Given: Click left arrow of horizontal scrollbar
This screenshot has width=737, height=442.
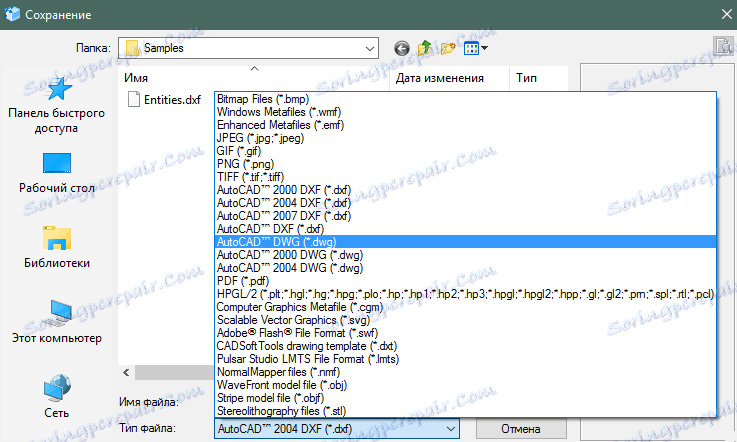Looking at the screenshot, I should (x=126, y=372).
